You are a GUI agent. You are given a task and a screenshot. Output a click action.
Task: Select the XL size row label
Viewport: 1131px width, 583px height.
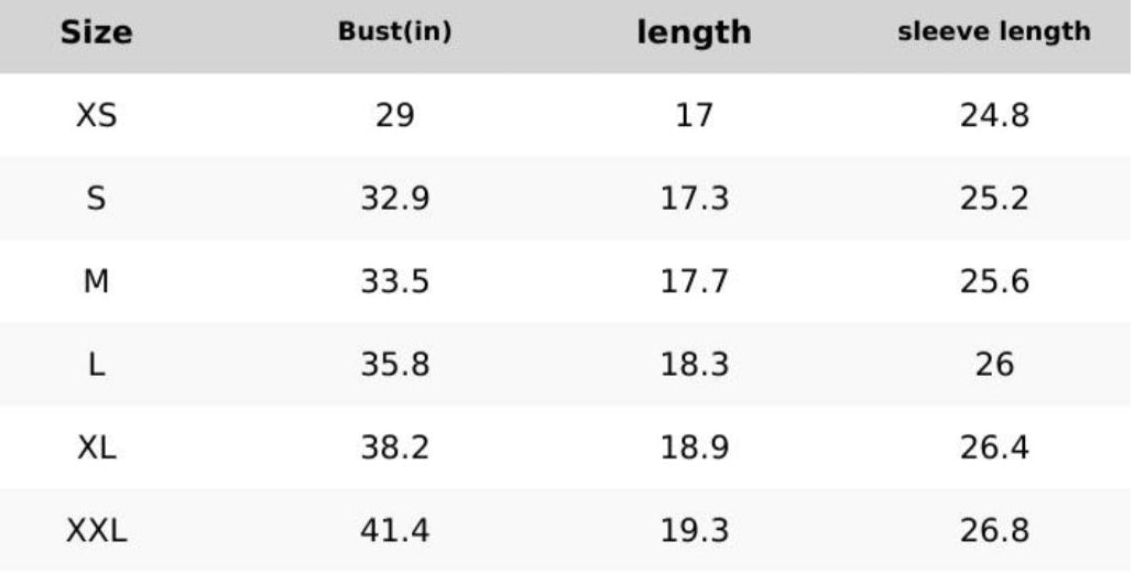pyautogui.click(x=96, y=447)
